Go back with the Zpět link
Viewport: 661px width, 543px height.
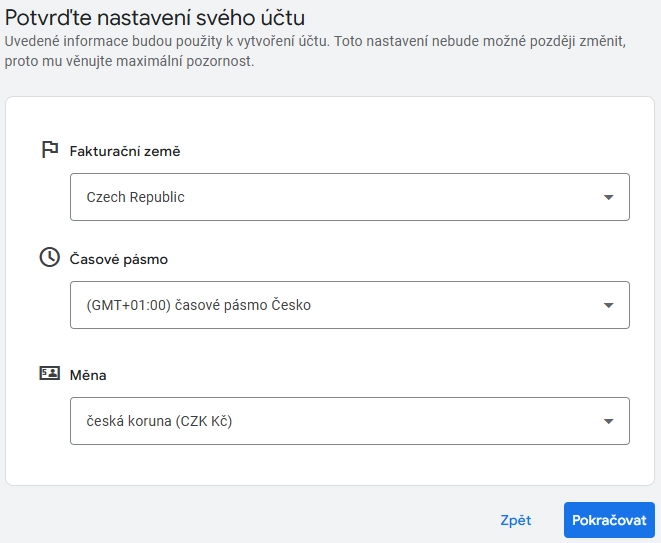tap(516, 520)
